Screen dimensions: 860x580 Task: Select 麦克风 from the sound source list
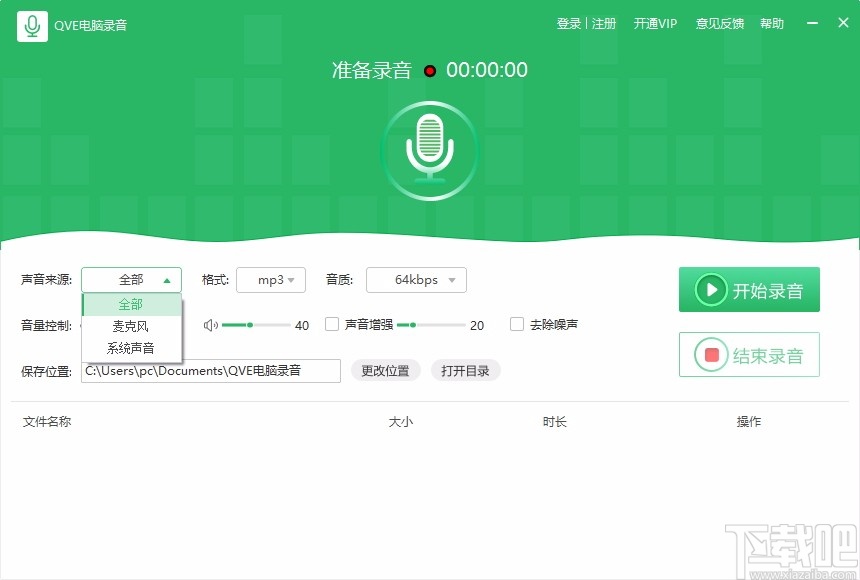point(131,327)
